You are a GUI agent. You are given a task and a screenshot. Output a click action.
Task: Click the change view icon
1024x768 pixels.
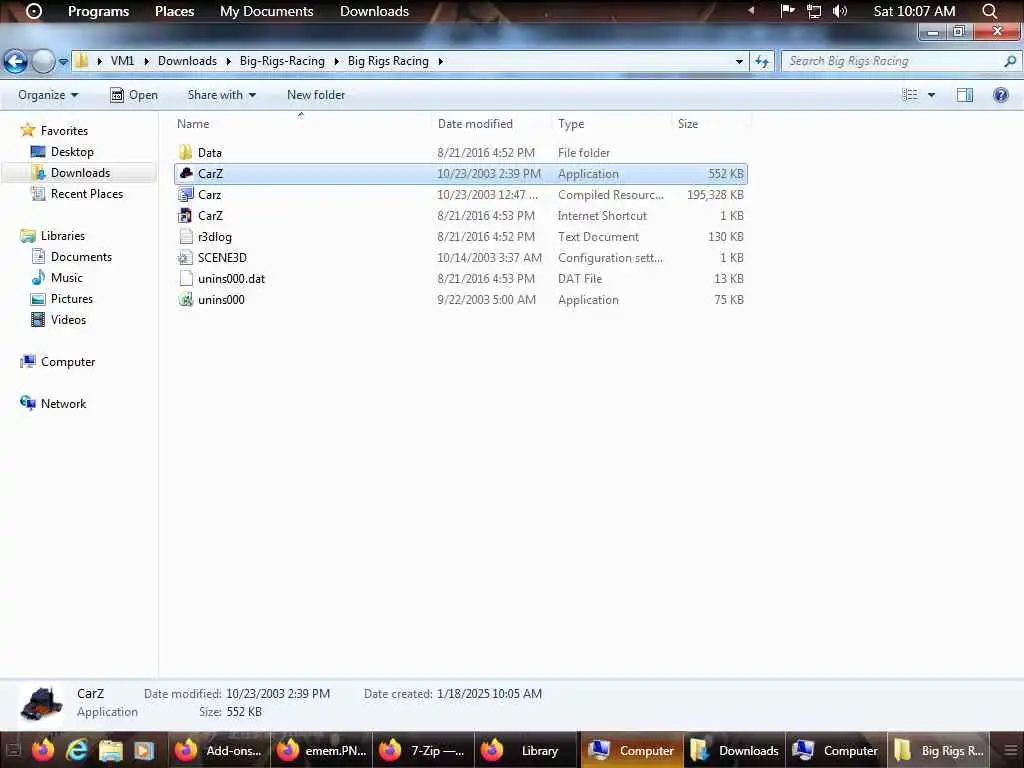[910, 95]
